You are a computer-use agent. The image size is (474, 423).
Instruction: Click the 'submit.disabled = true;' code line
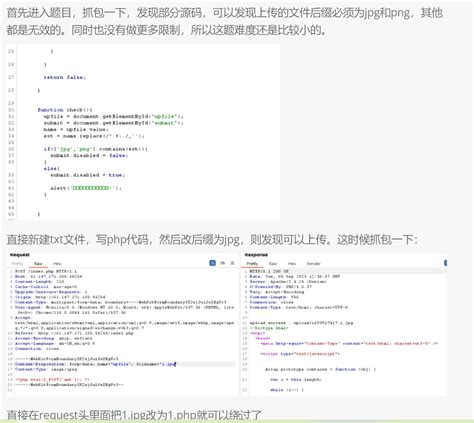point(88,175)
